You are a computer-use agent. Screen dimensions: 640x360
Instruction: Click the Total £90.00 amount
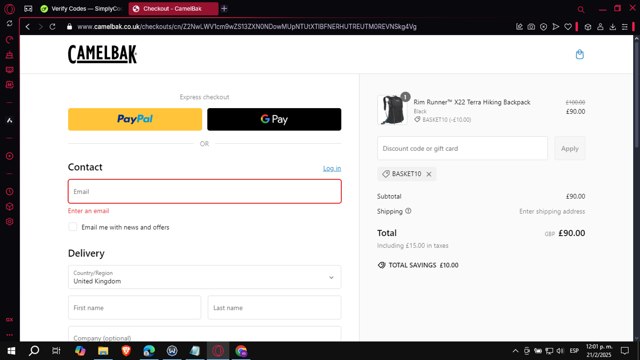571,233
